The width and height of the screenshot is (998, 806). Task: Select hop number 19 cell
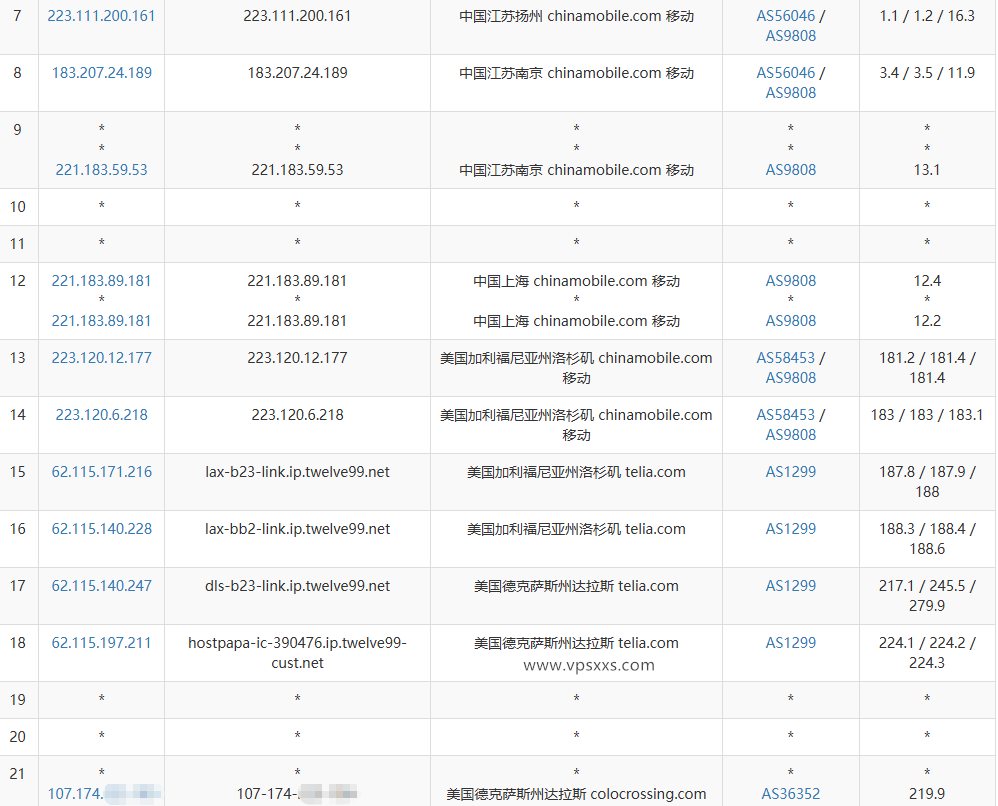[x=18, y=700]
